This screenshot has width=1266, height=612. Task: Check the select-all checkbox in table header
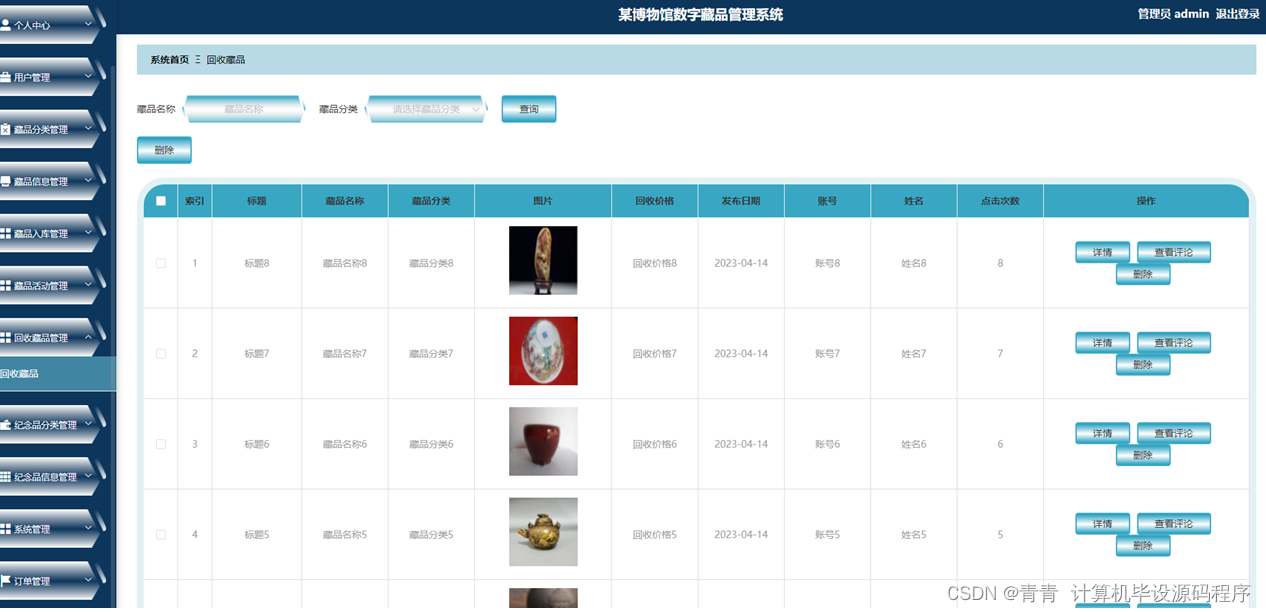point(159,200)
